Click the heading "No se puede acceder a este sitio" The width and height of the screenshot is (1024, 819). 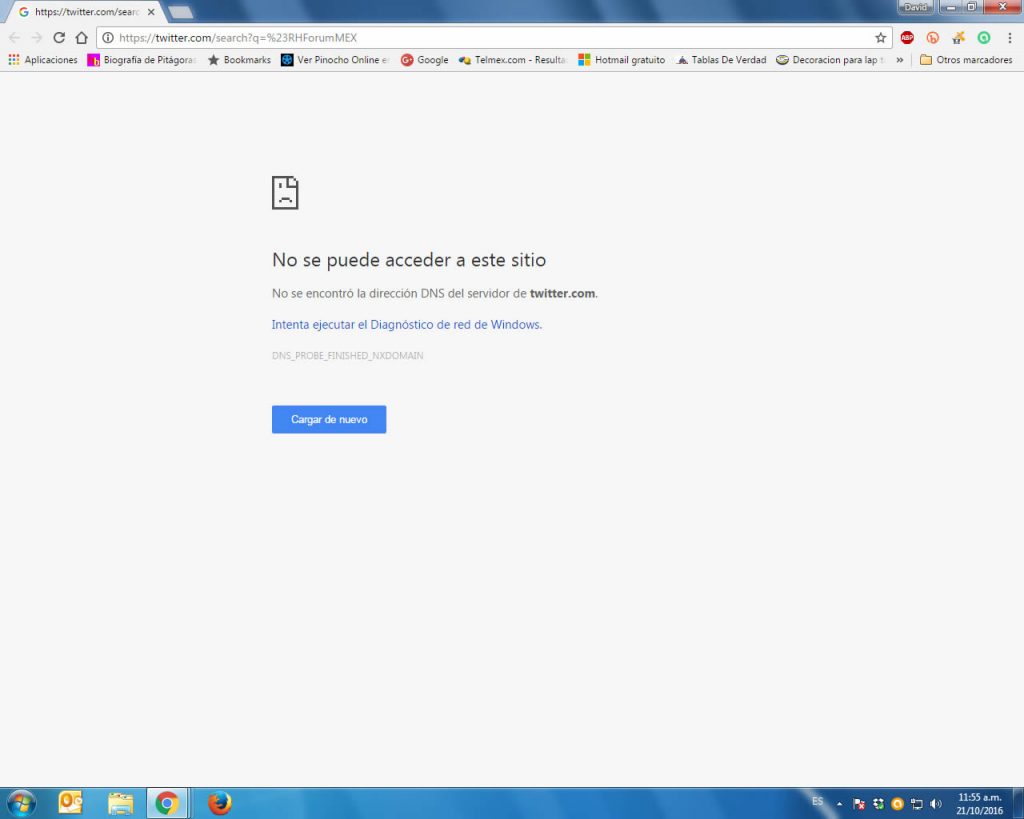click(409, 260)
